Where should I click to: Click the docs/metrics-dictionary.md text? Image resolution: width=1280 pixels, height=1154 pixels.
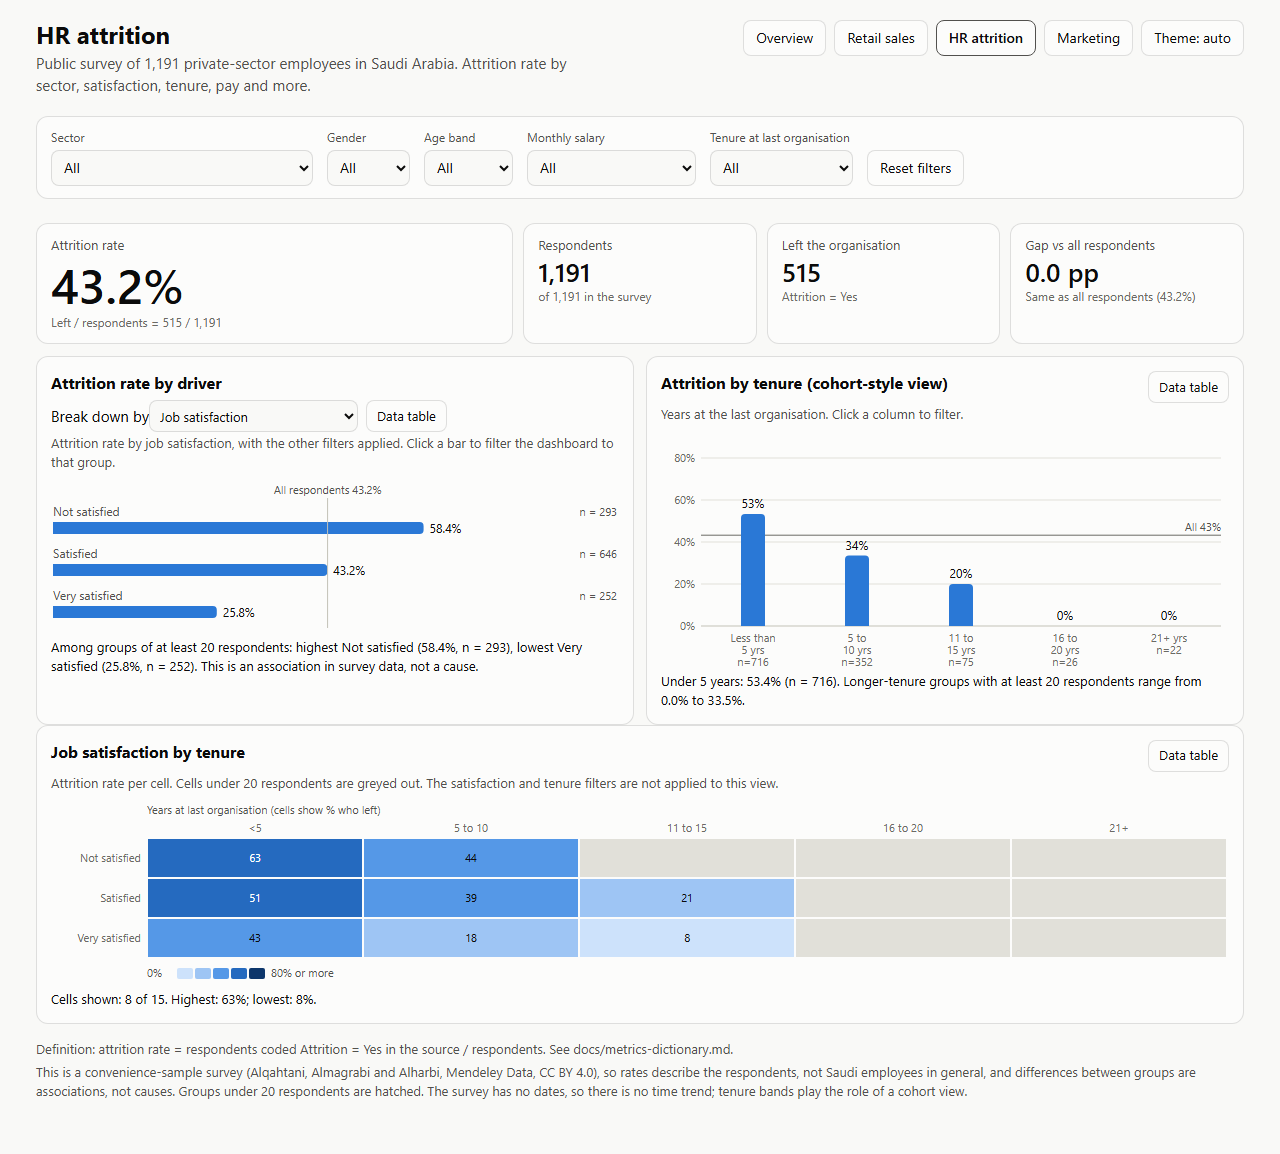pyautogui.click(x=651, y=1050)
